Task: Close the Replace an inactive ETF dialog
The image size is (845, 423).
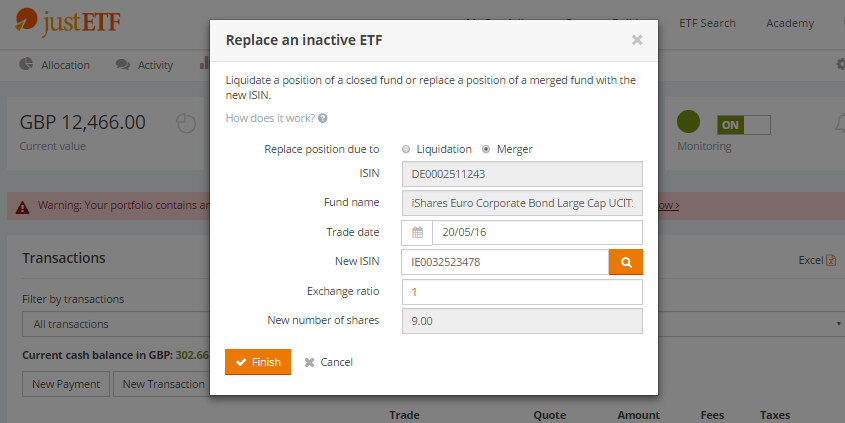Action: pos(637,40)
